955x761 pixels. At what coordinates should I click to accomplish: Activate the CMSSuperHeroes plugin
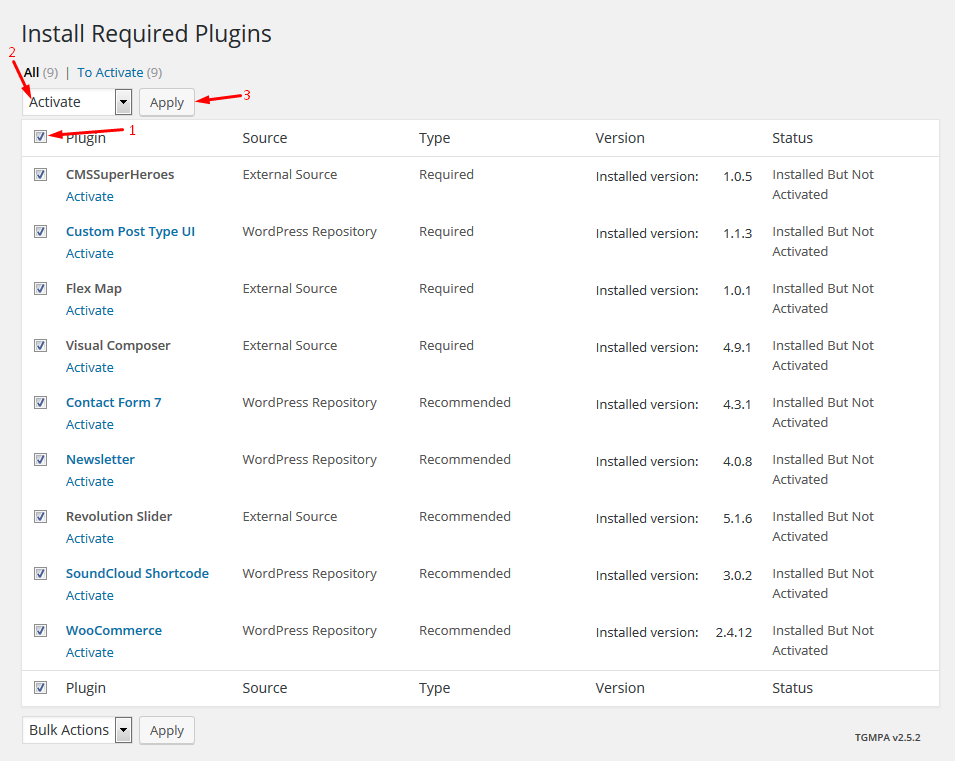[x=90, y=196]
